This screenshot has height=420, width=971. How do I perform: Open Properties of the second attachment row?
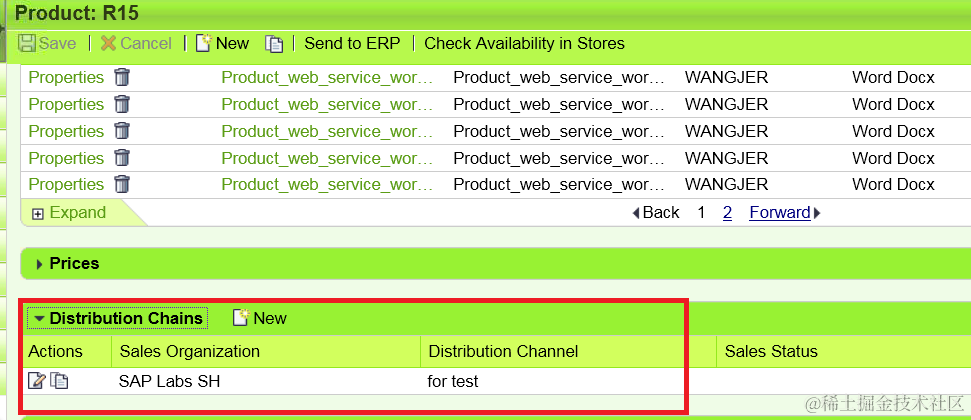click(x=66, y=104)
